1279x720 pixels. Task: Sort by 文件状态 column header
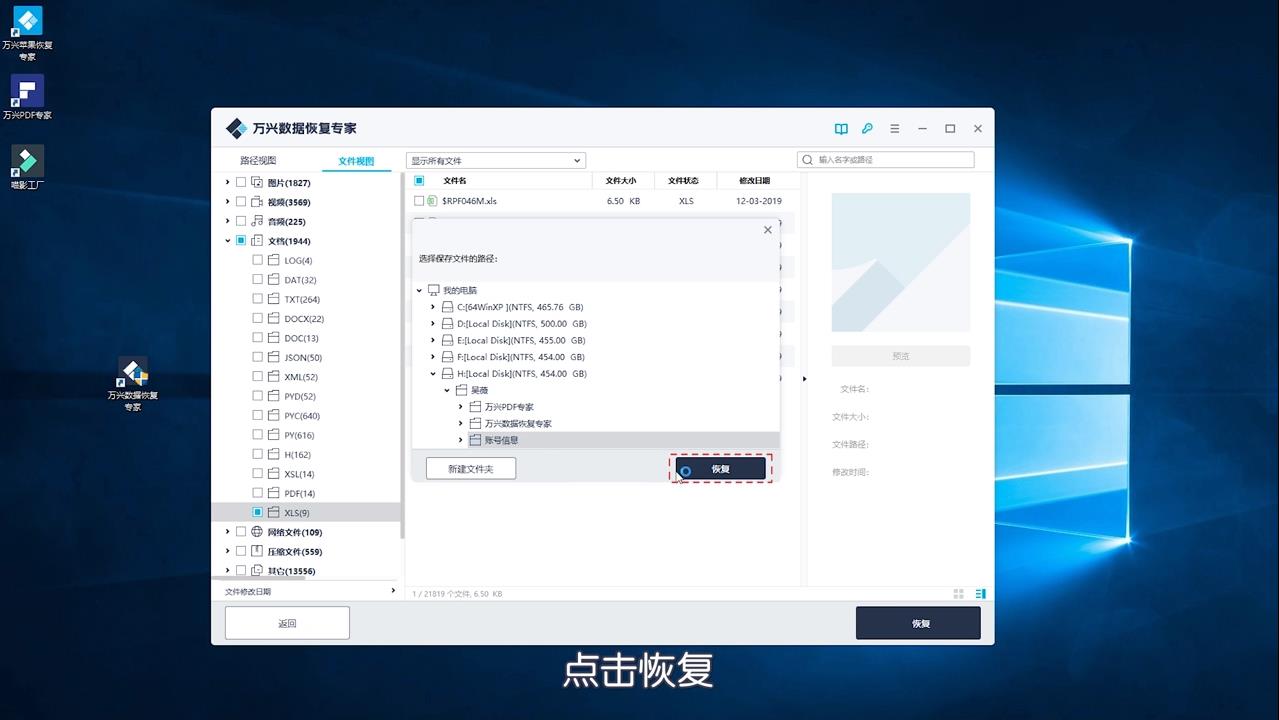pos(684,181)
